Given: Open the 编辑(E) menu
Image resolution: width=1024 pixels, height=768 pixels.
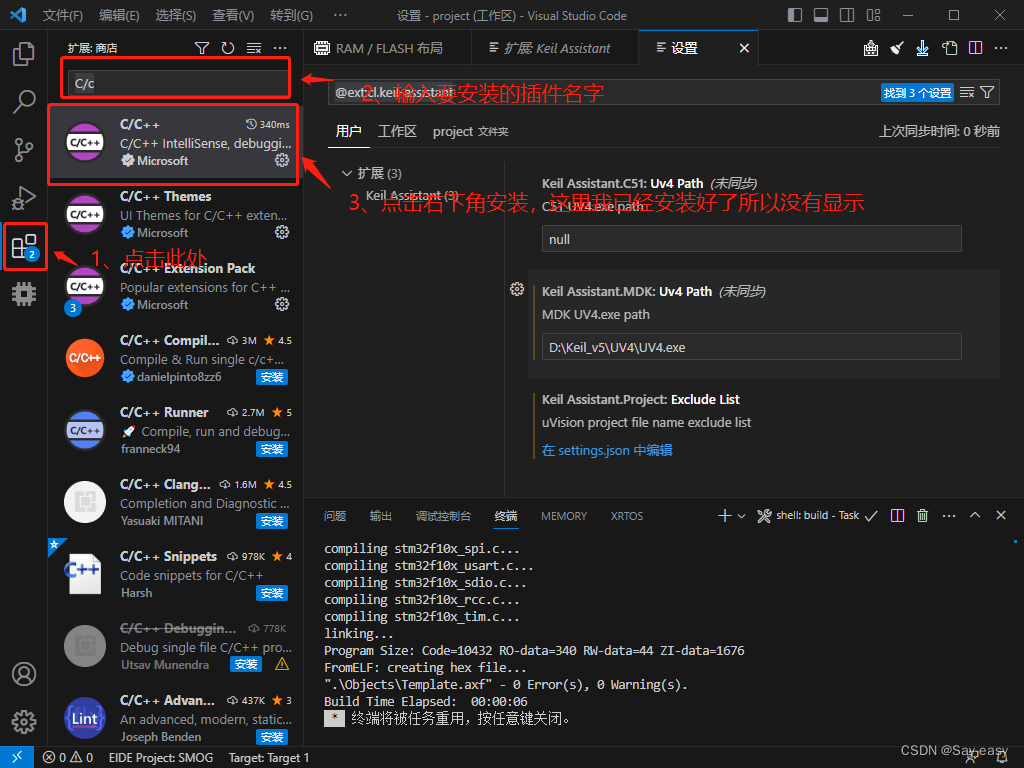Looking at the screenshot, I should [119, 15].
